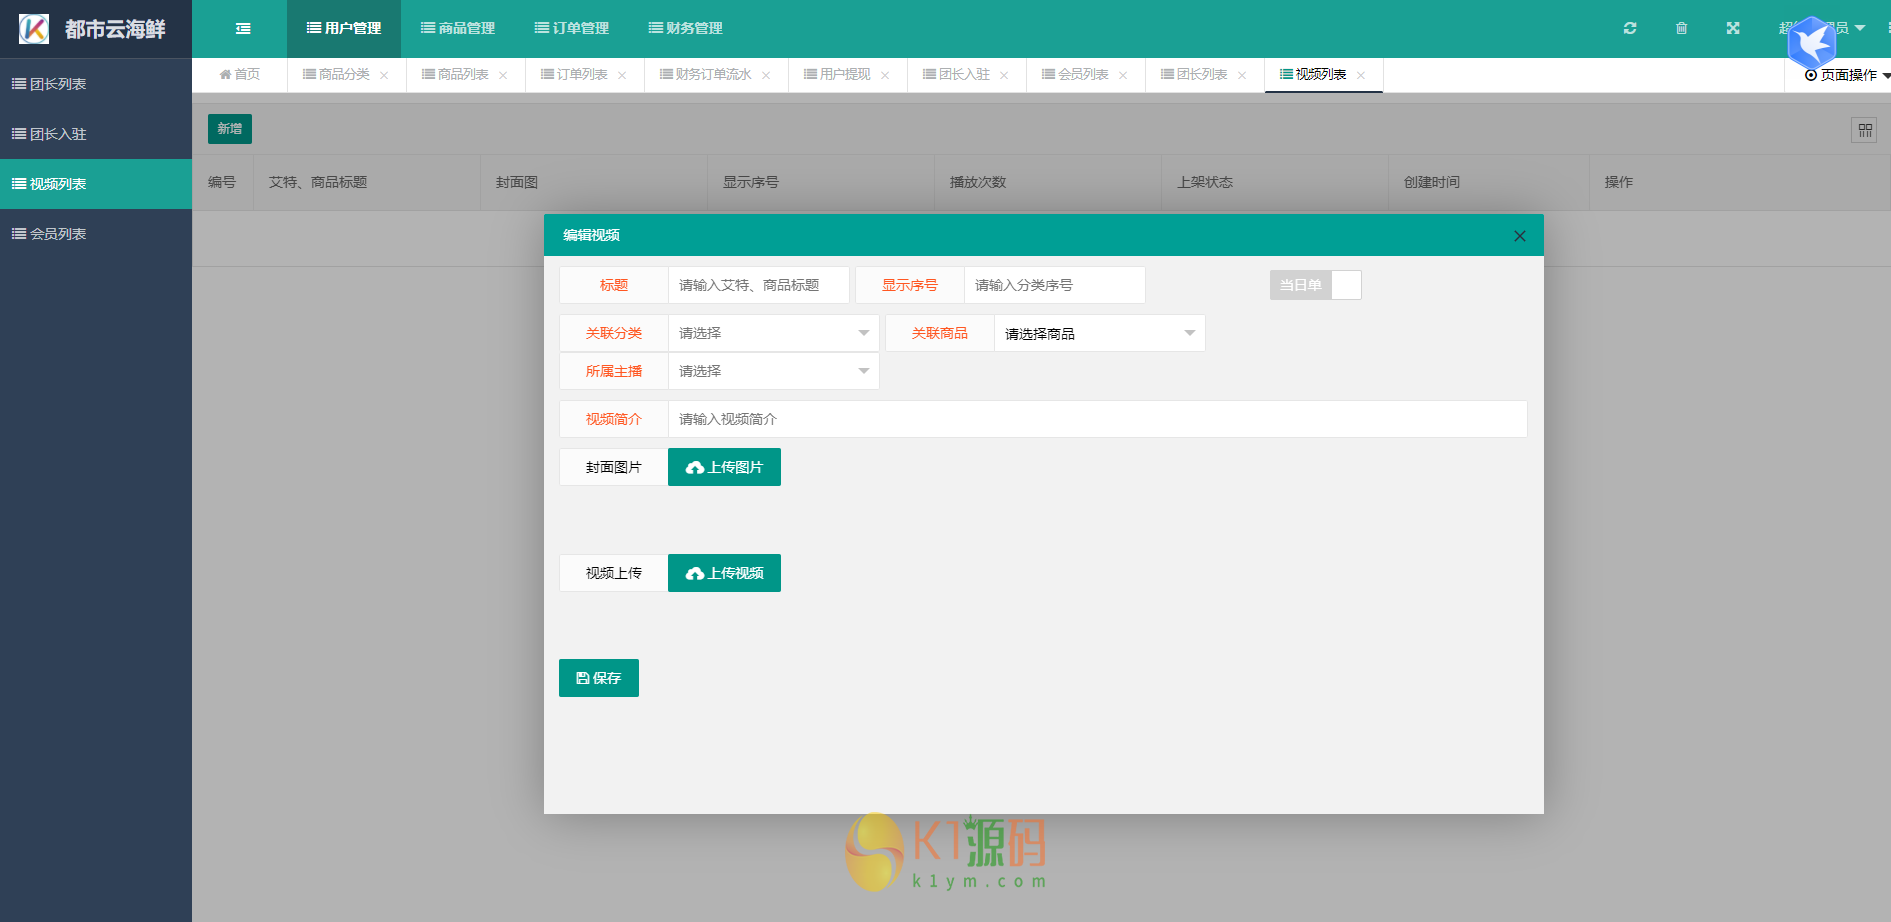
Task: Click the blue bird floating icon
Action: coord(1811,42)
